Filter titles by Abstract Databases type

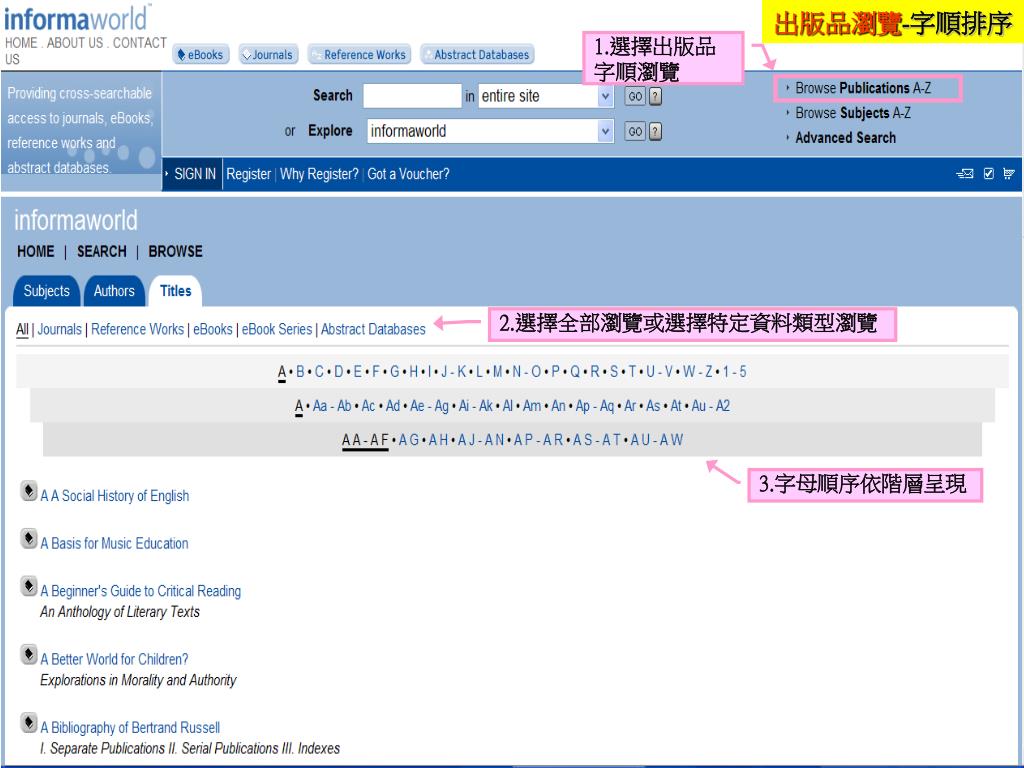point(373,329)
